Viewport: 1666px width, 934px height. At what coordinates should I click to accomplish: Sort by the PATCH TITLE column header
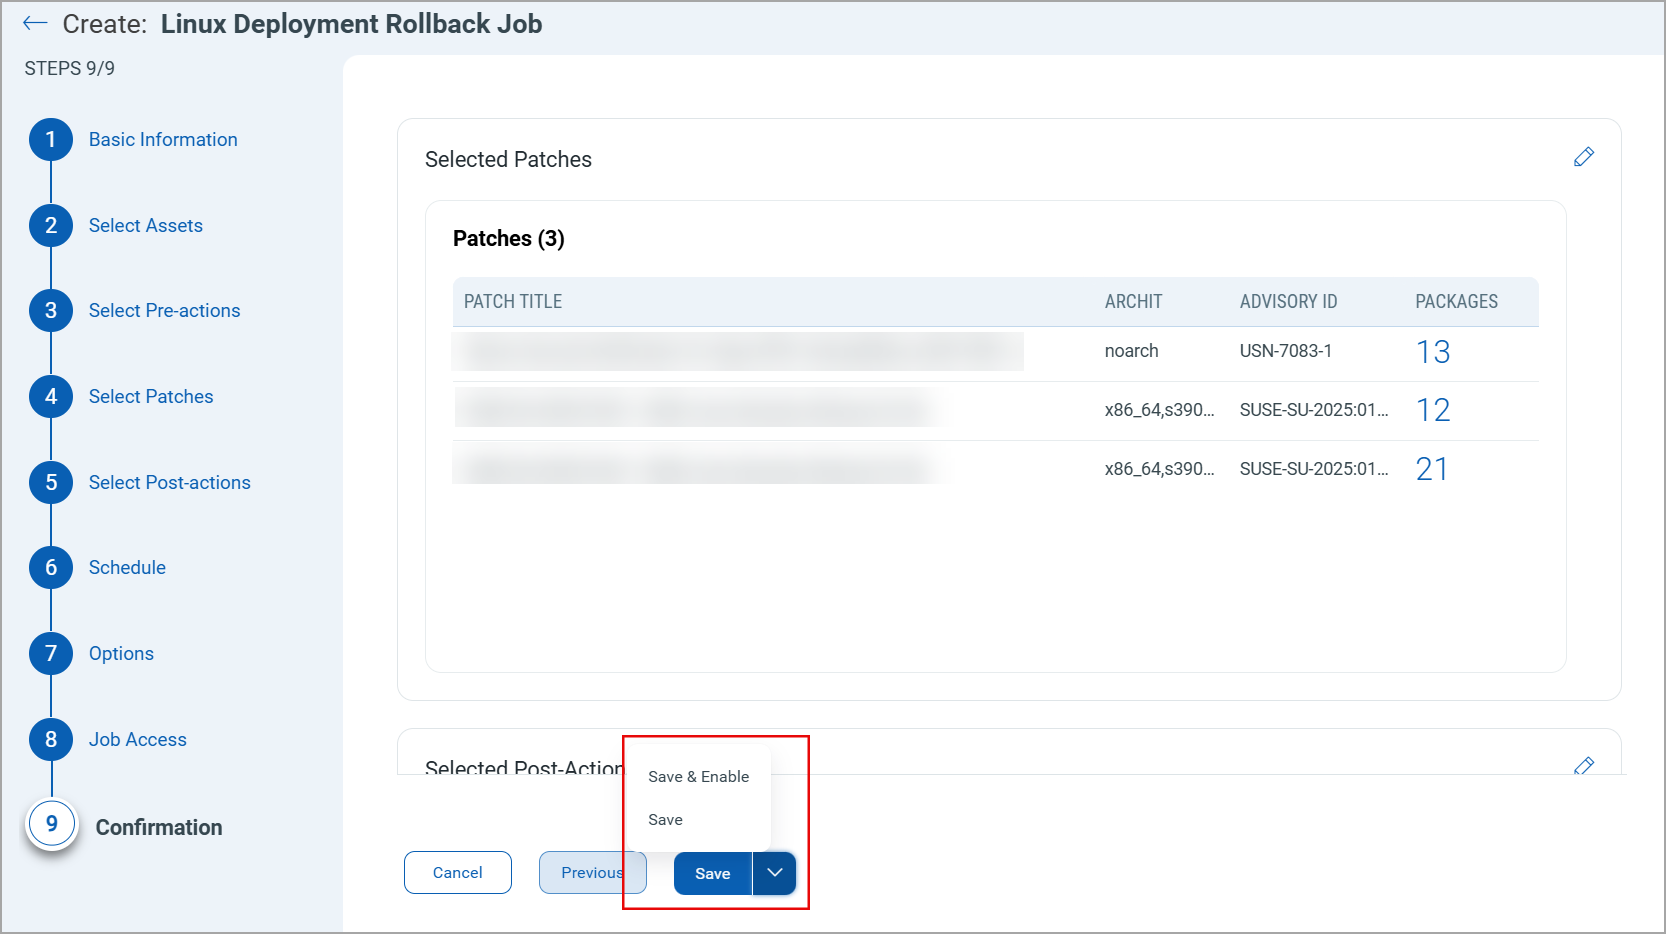[512, 301]
